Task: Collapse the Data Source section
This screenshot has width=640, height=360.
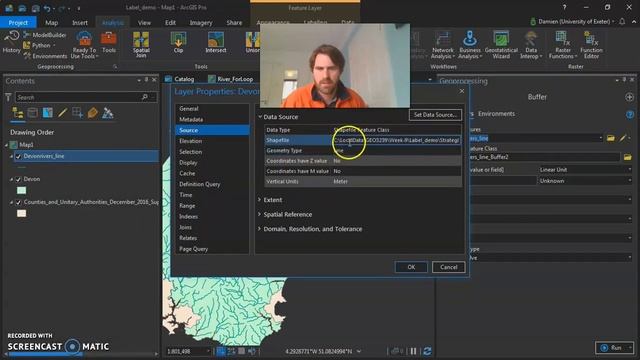Action: [x=260, y=117]
